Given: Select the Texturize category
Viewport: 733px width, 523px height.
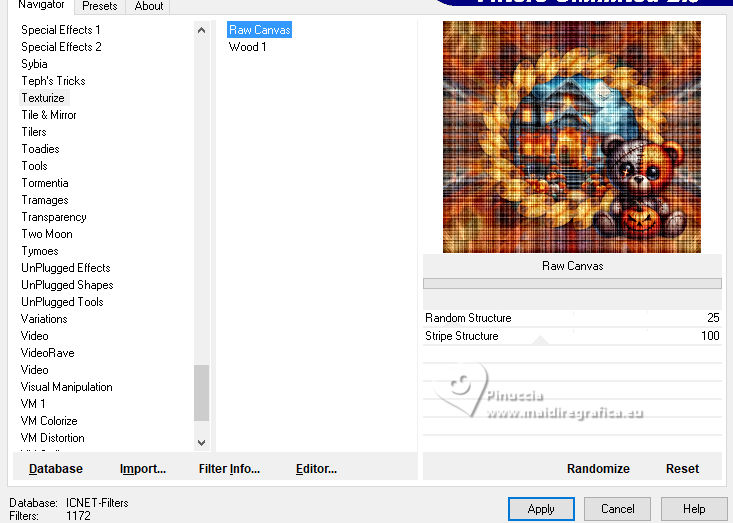Looking at the screenshot, I should [x=43, y=98].
